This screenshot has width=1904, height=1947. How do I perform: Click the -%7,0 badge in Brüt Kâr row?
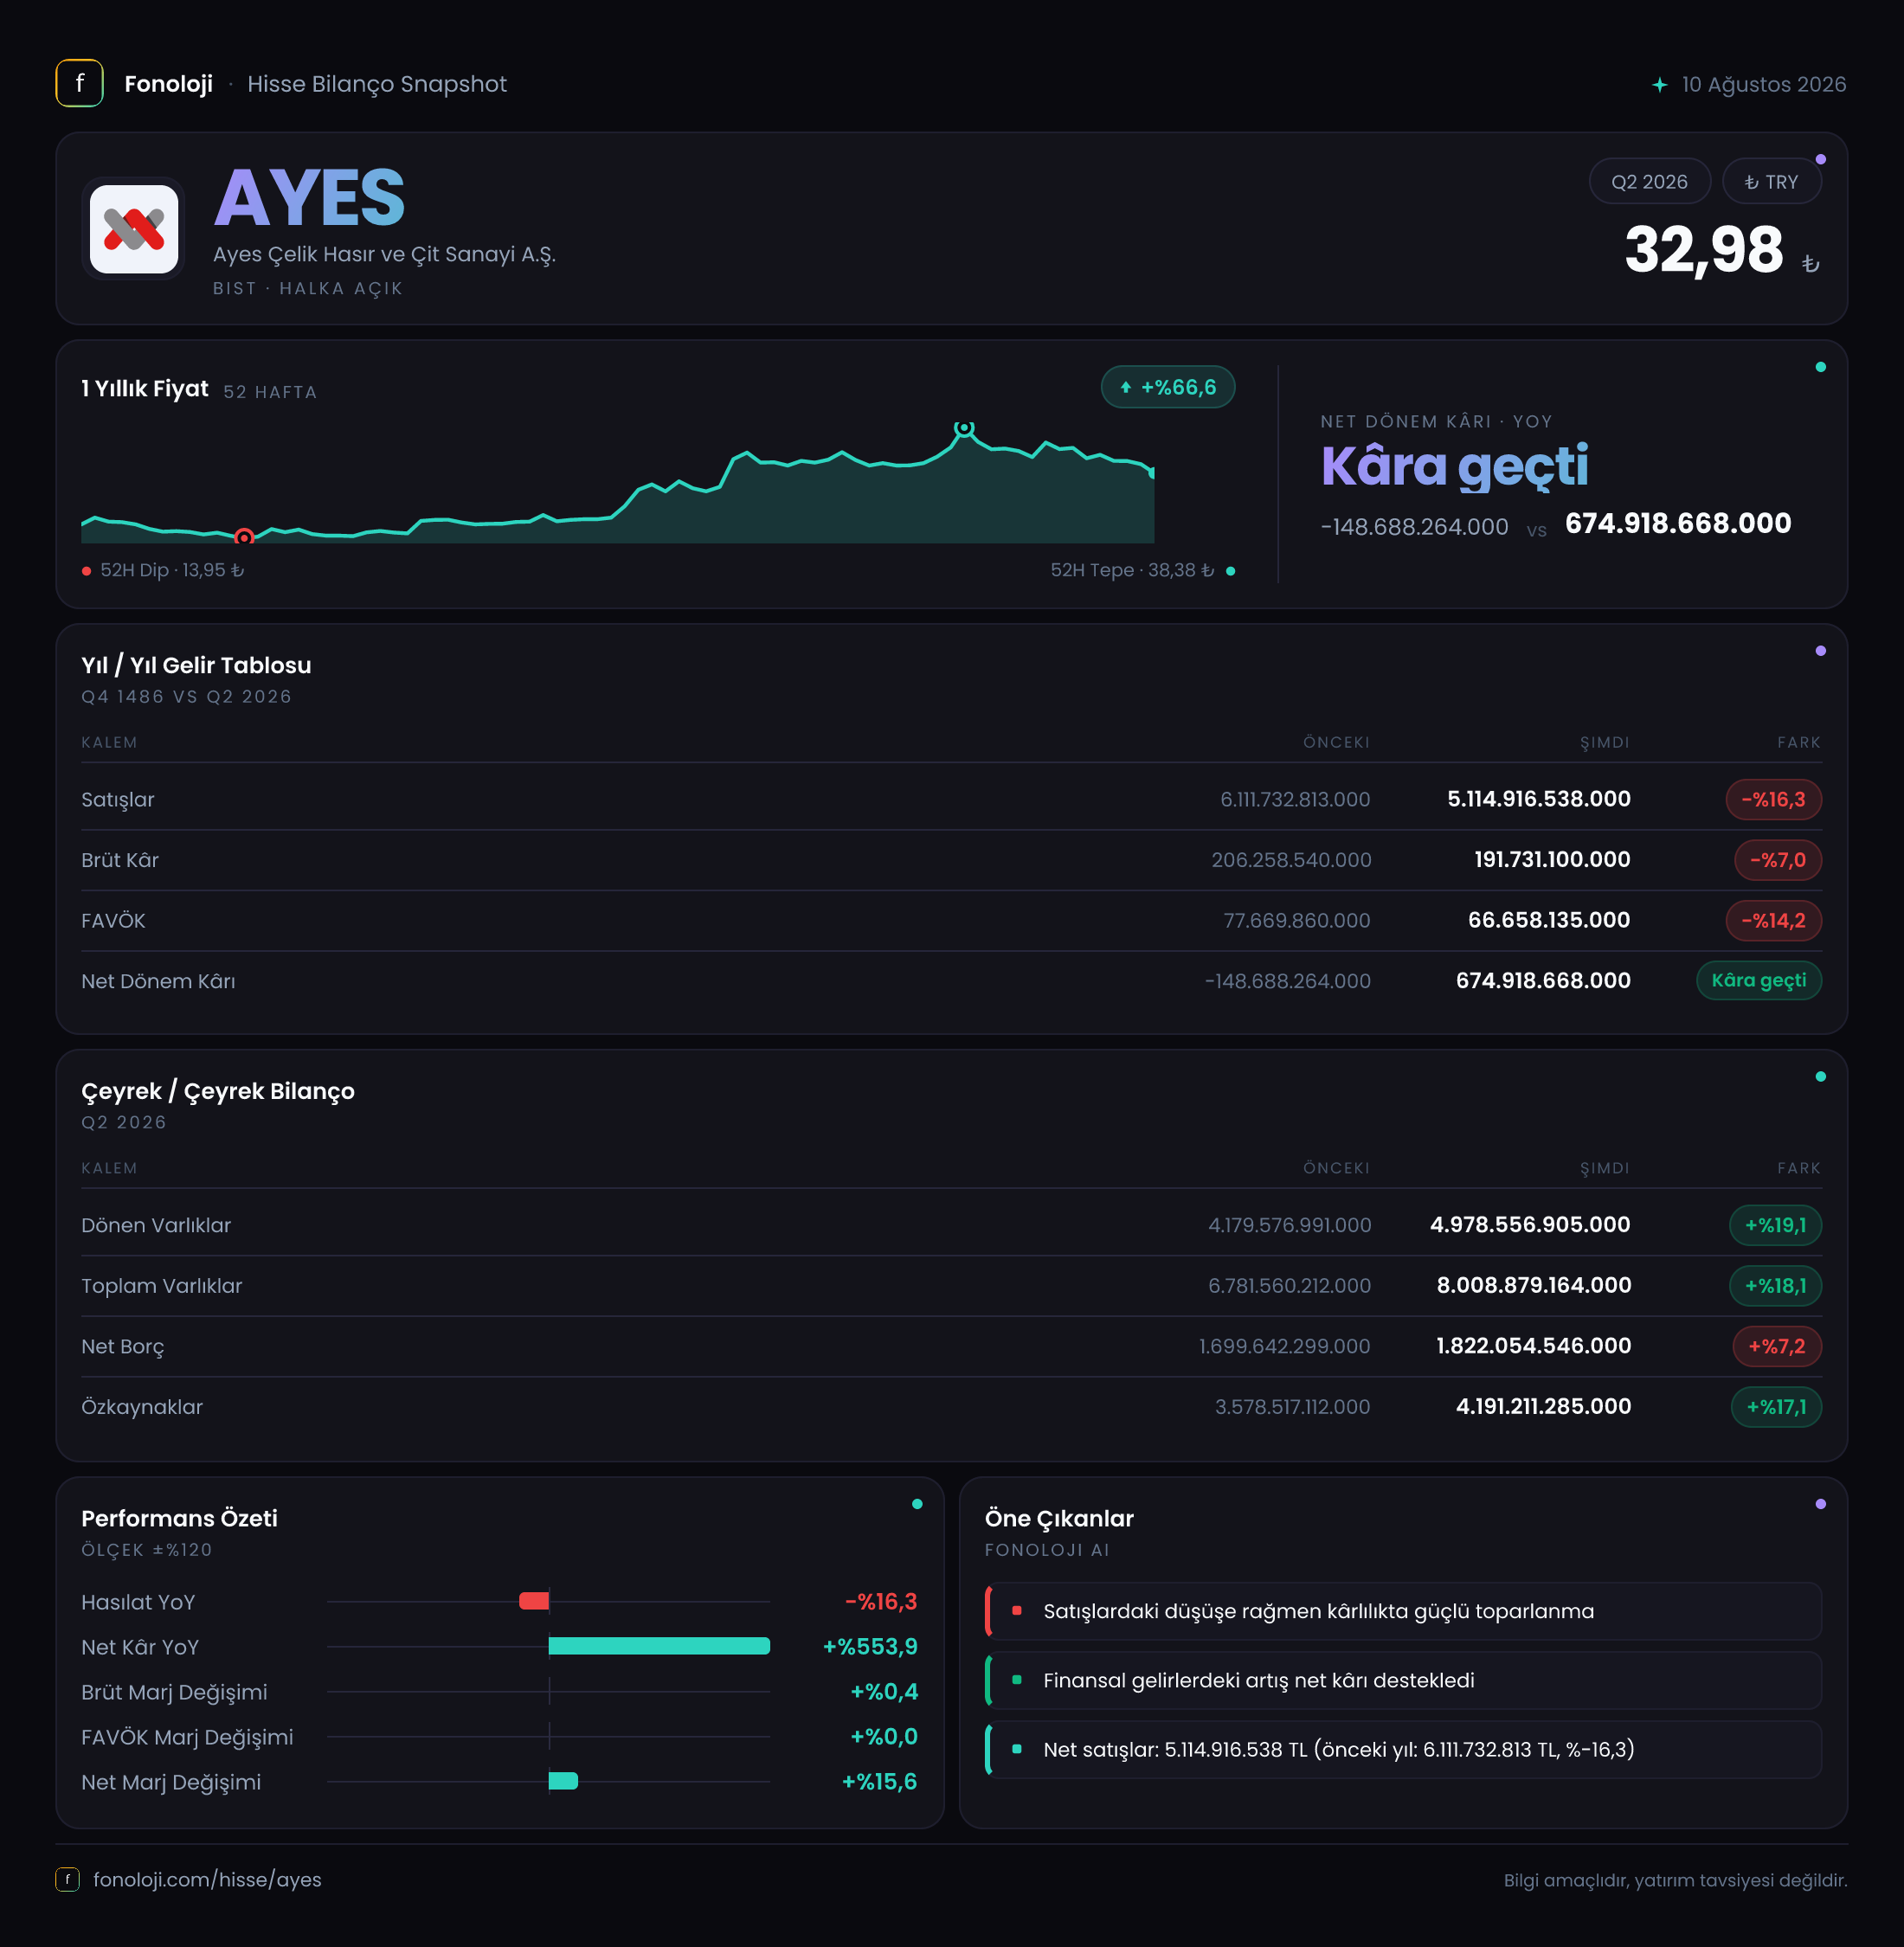pos(1777,860)
